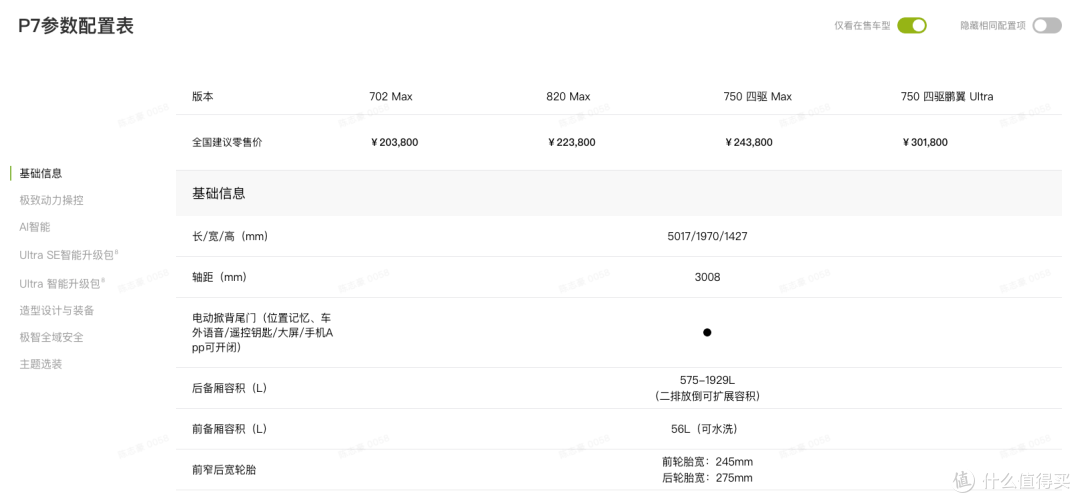Go to Ultra SE智能升级包 section

[69, 255]
